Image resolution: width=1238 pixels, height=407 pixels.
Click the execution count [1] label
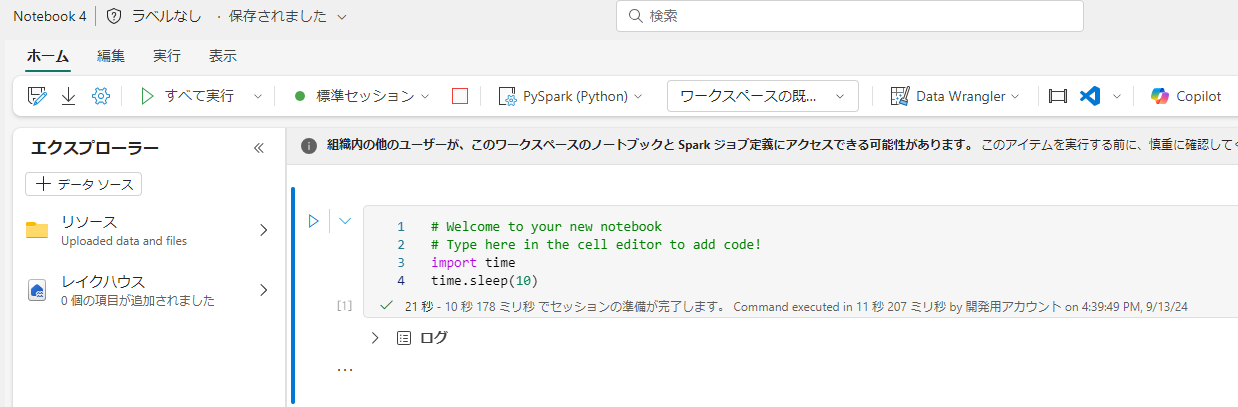(x=344, y=306)
